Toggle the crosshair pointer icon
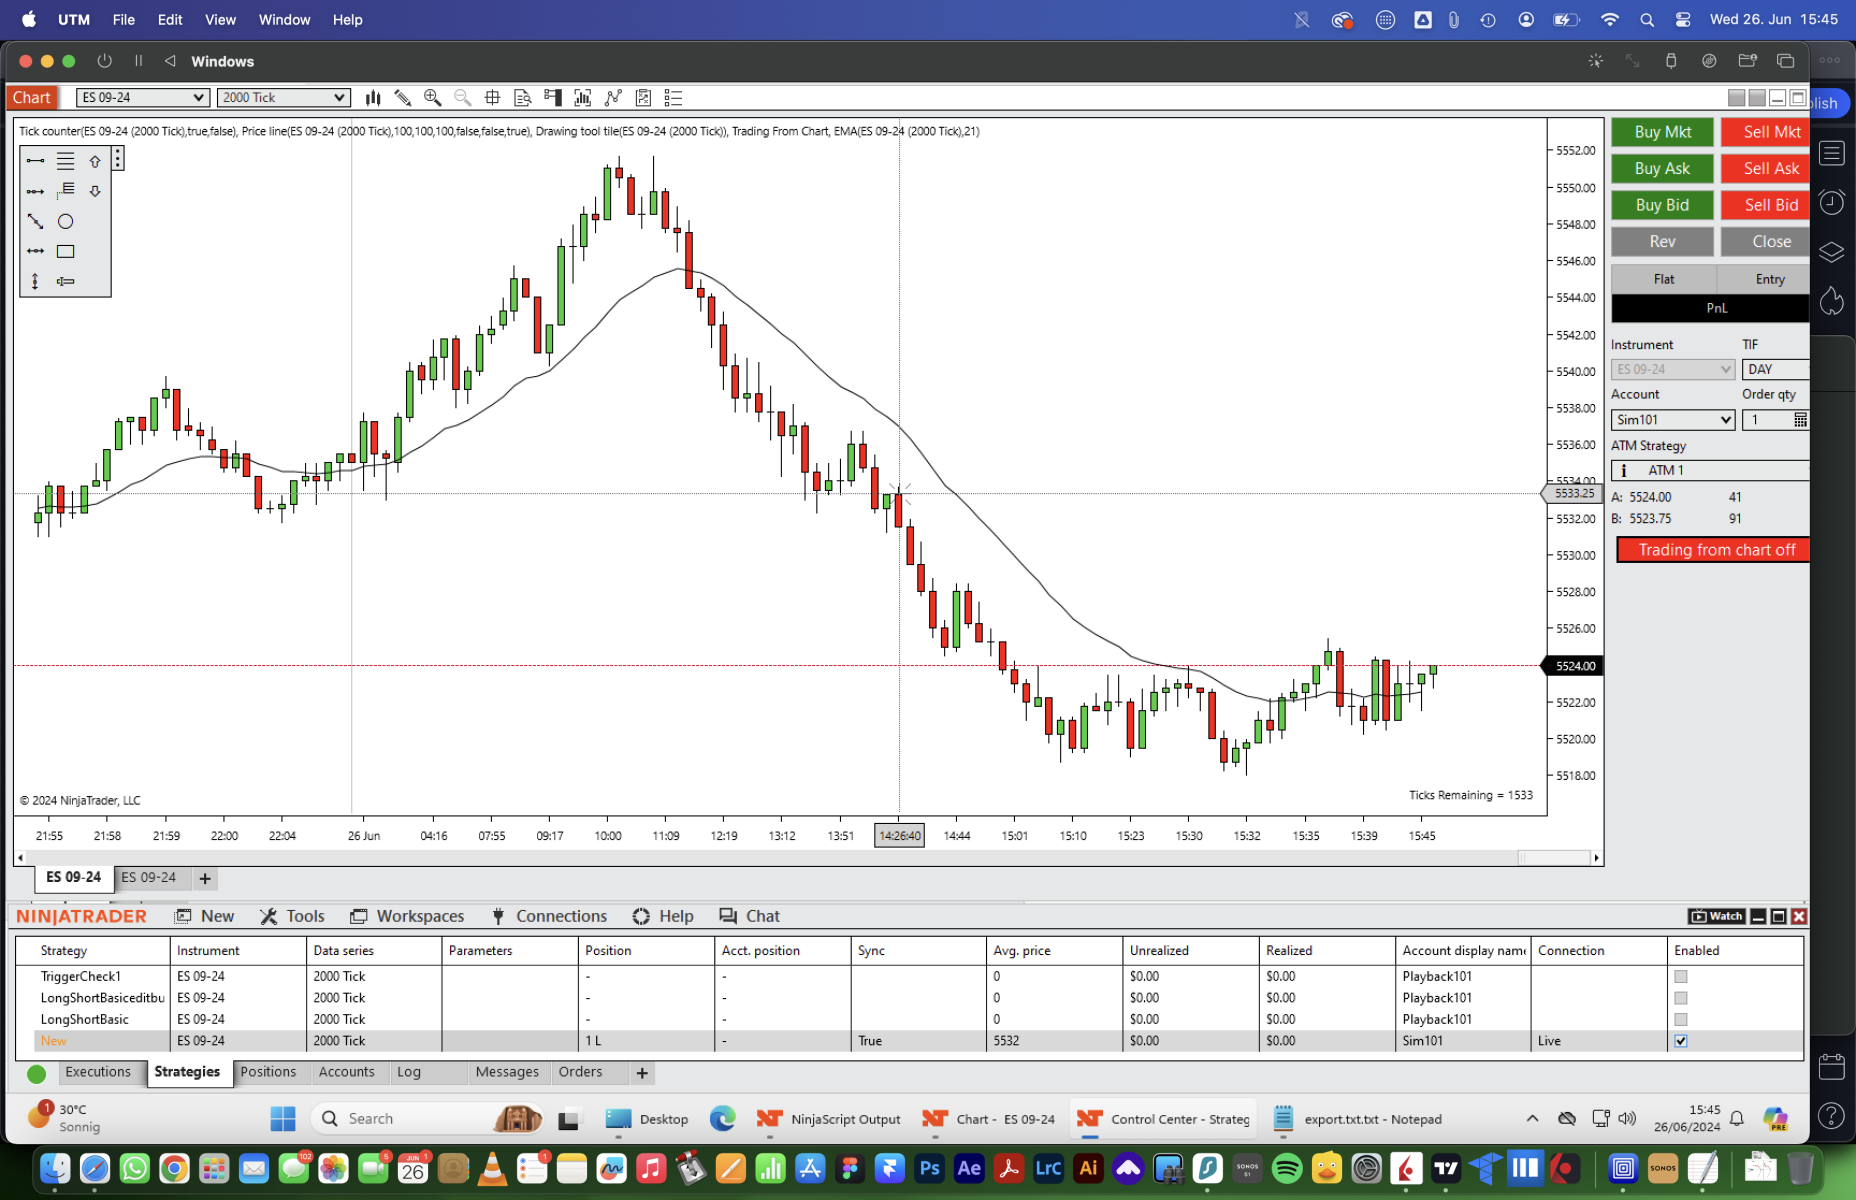The image size is (1856, 1200). pyautogui.click(x=492, y=97)
